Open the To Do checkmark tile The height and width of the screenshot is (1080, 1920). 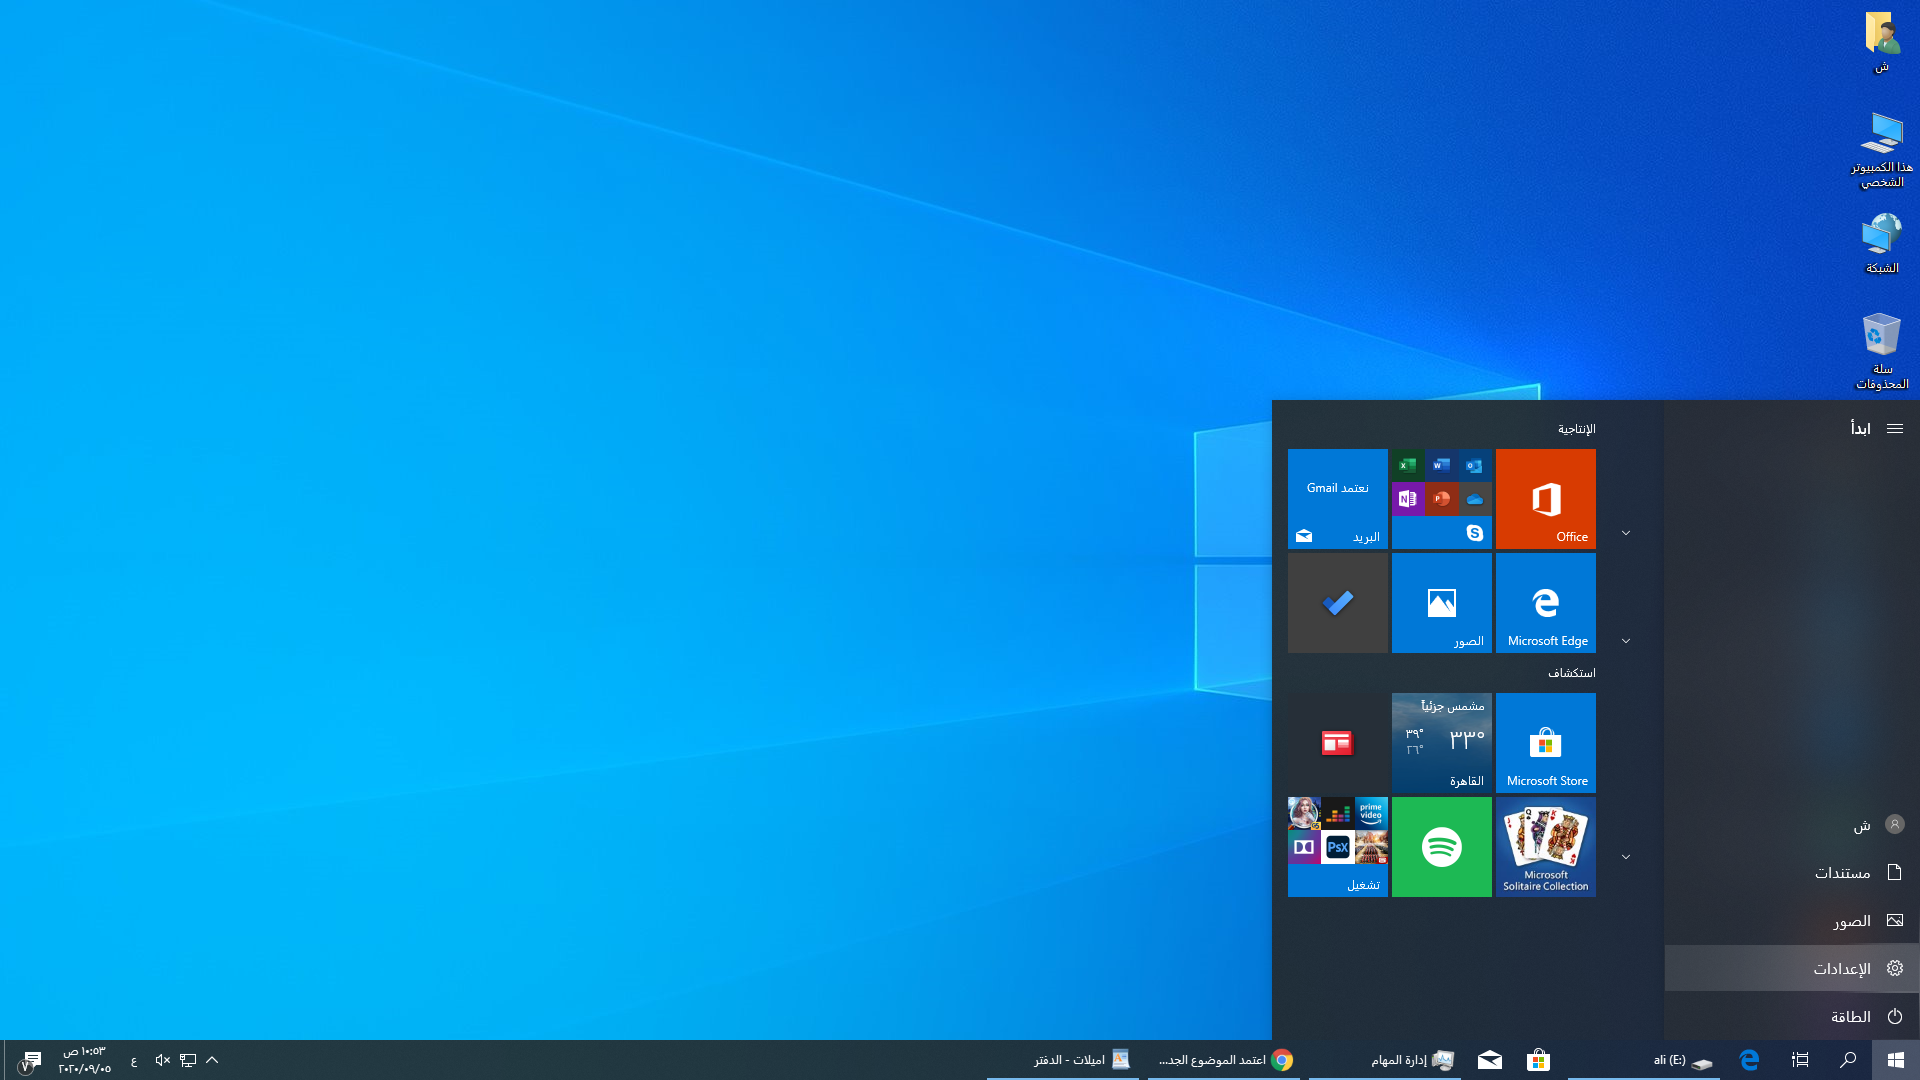pos(1337,603)
